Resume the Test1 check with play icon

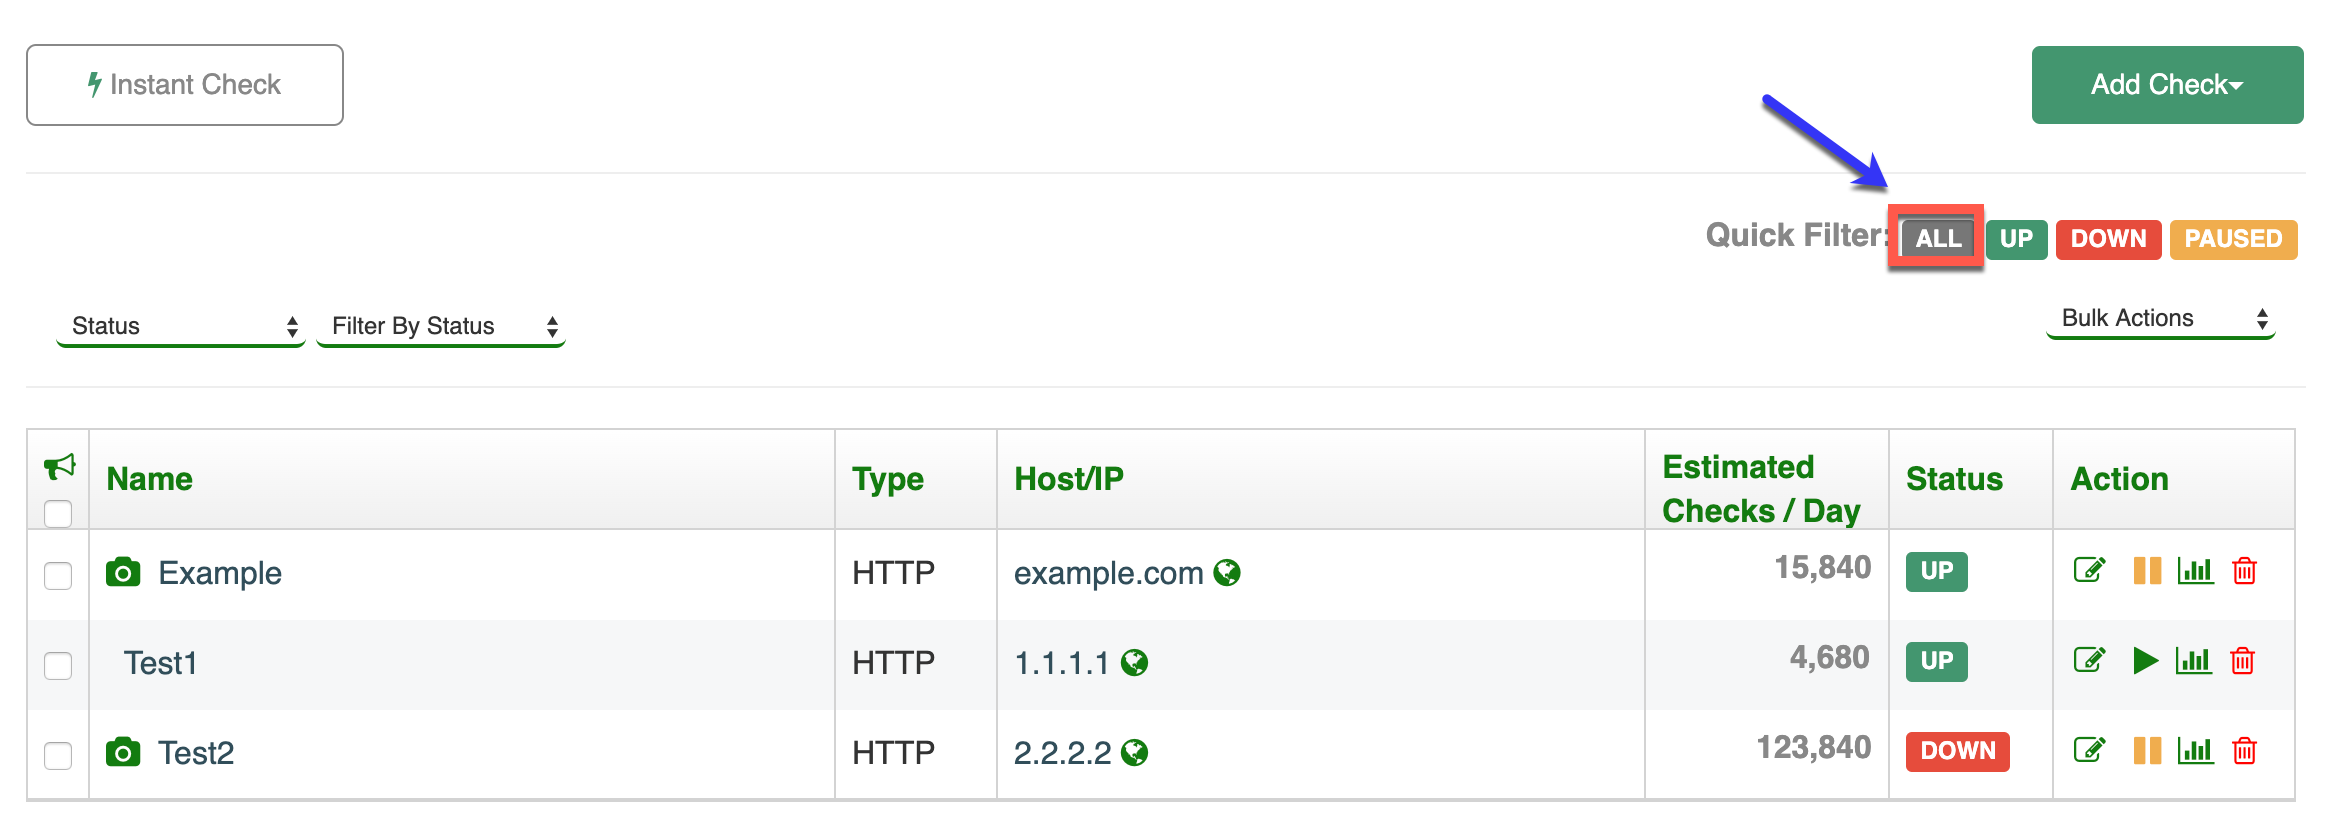(2145, 660)
